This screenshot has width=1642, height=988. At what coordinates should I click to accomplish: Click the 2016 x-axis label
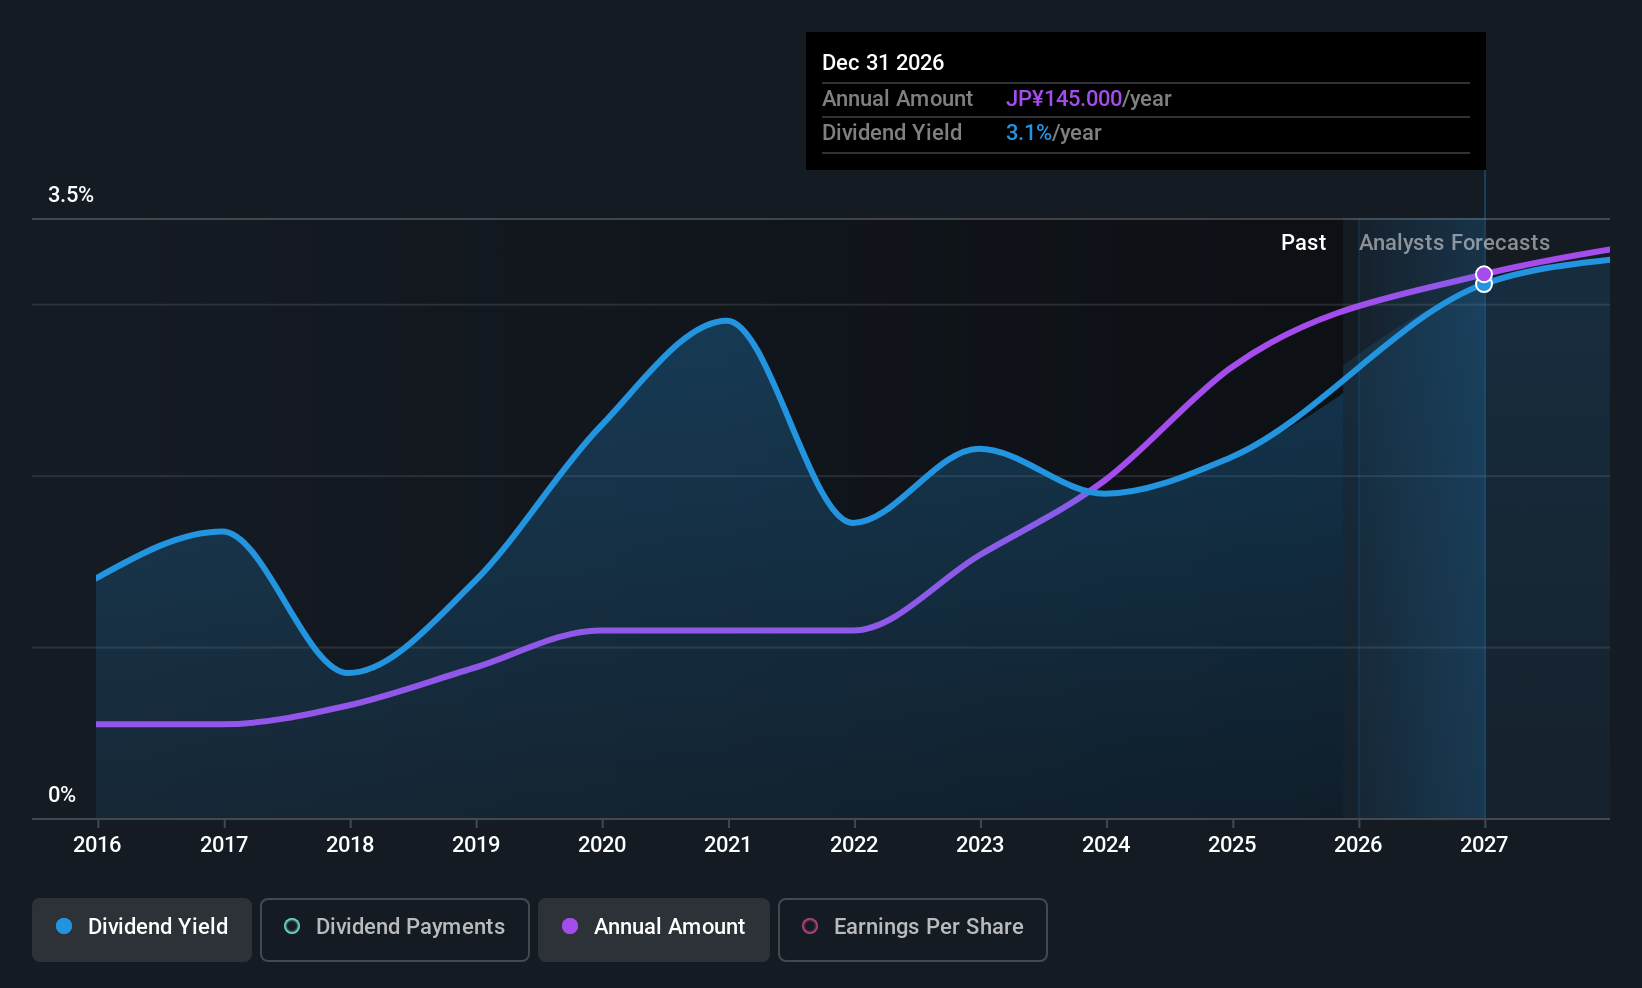(x=97, y=845)
